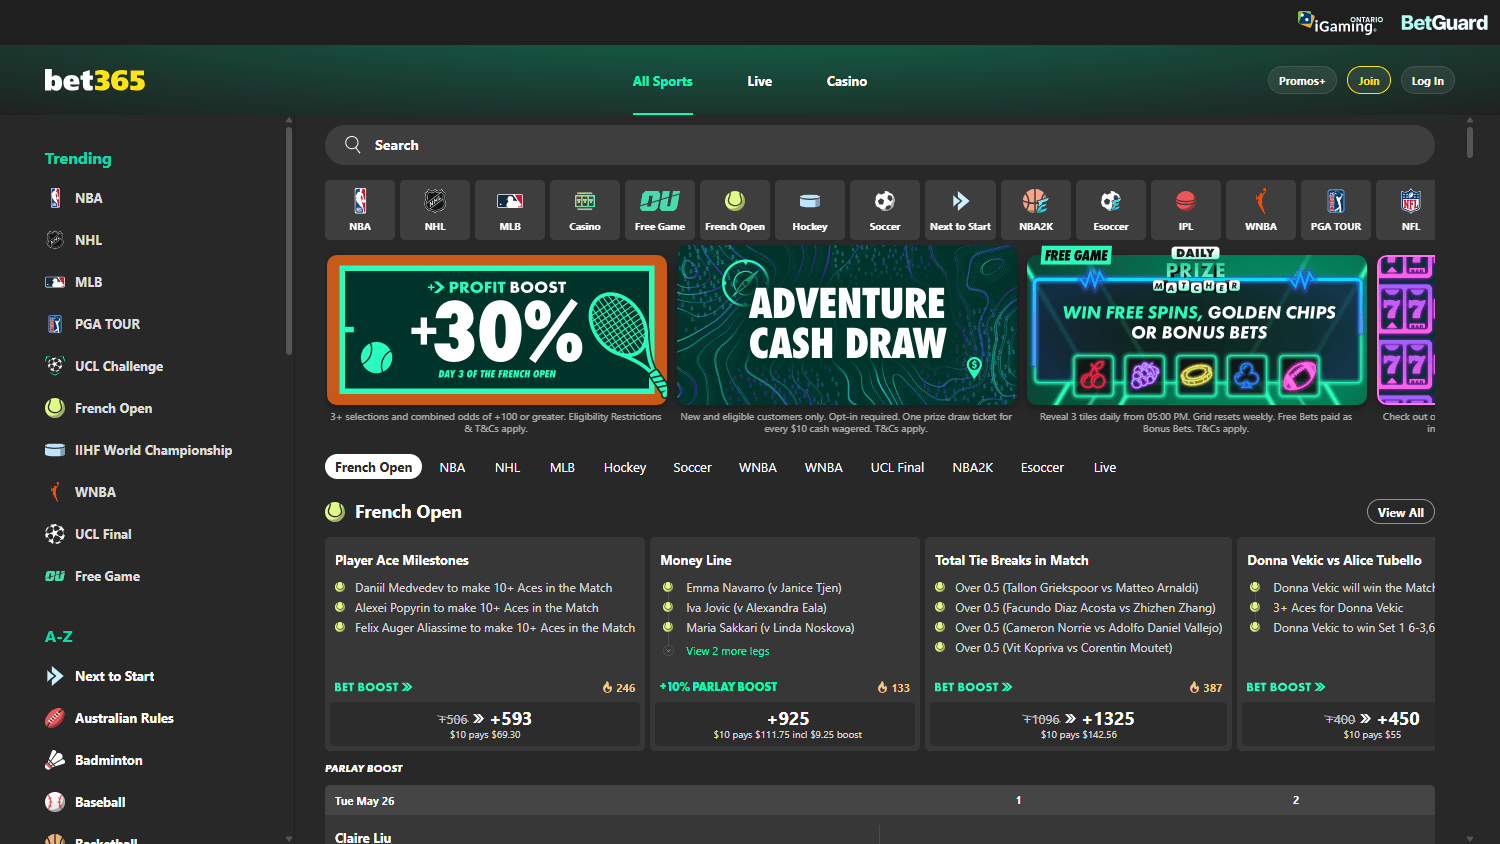Open Next to Start carousel tile
Screen dimensions: 1500x844
(x=960, y=210)
